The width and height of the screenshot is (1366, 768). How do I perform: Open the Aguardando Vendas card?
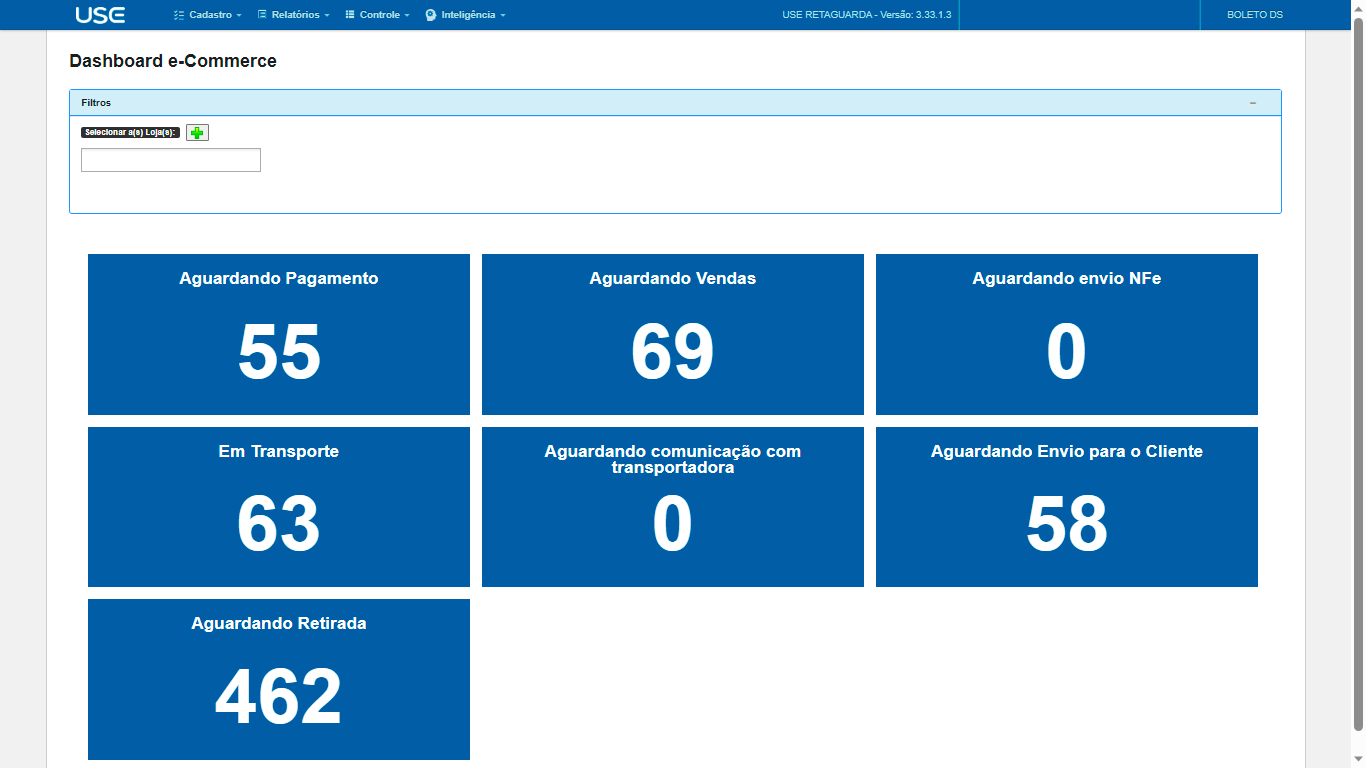(673, 334)
